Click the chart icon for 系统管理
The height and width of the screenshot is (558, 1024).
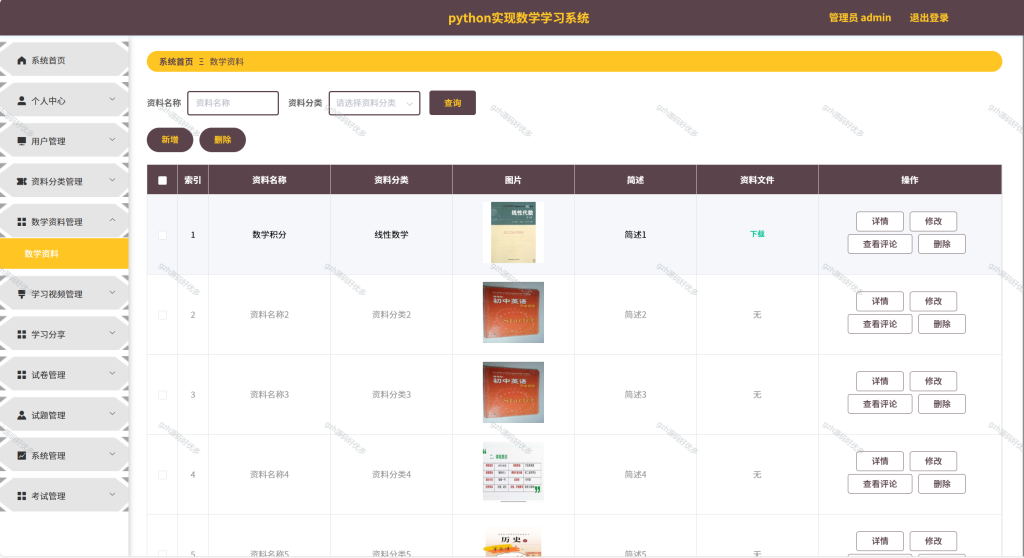coord(22,455)
